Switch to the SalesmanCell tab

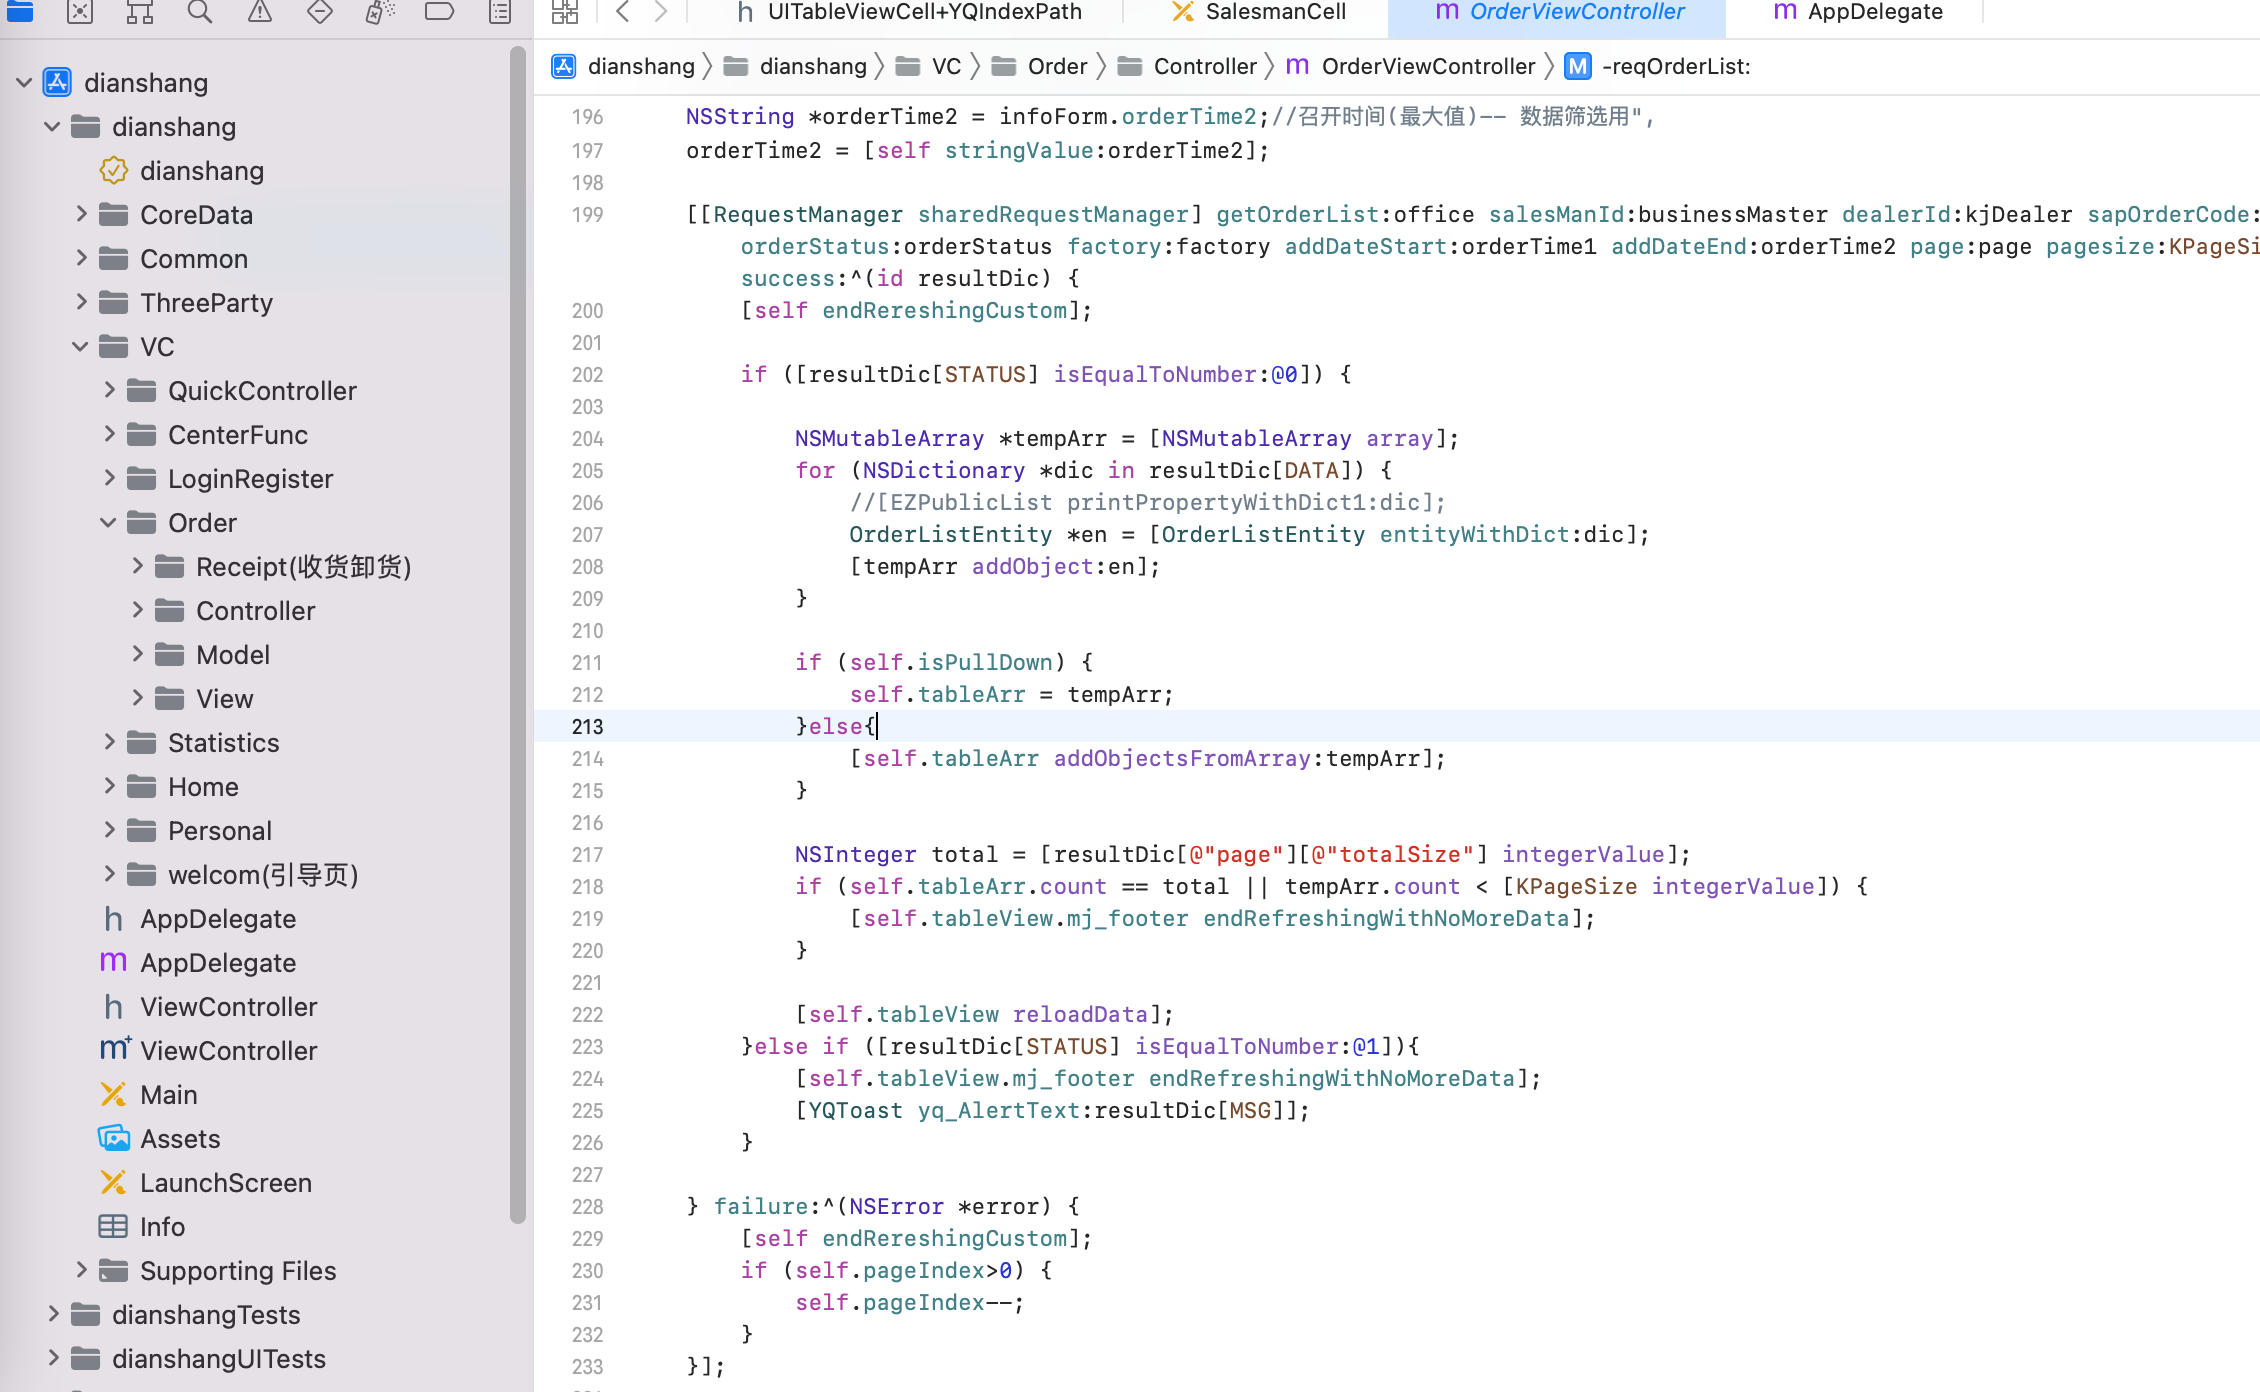point(1258,12)
